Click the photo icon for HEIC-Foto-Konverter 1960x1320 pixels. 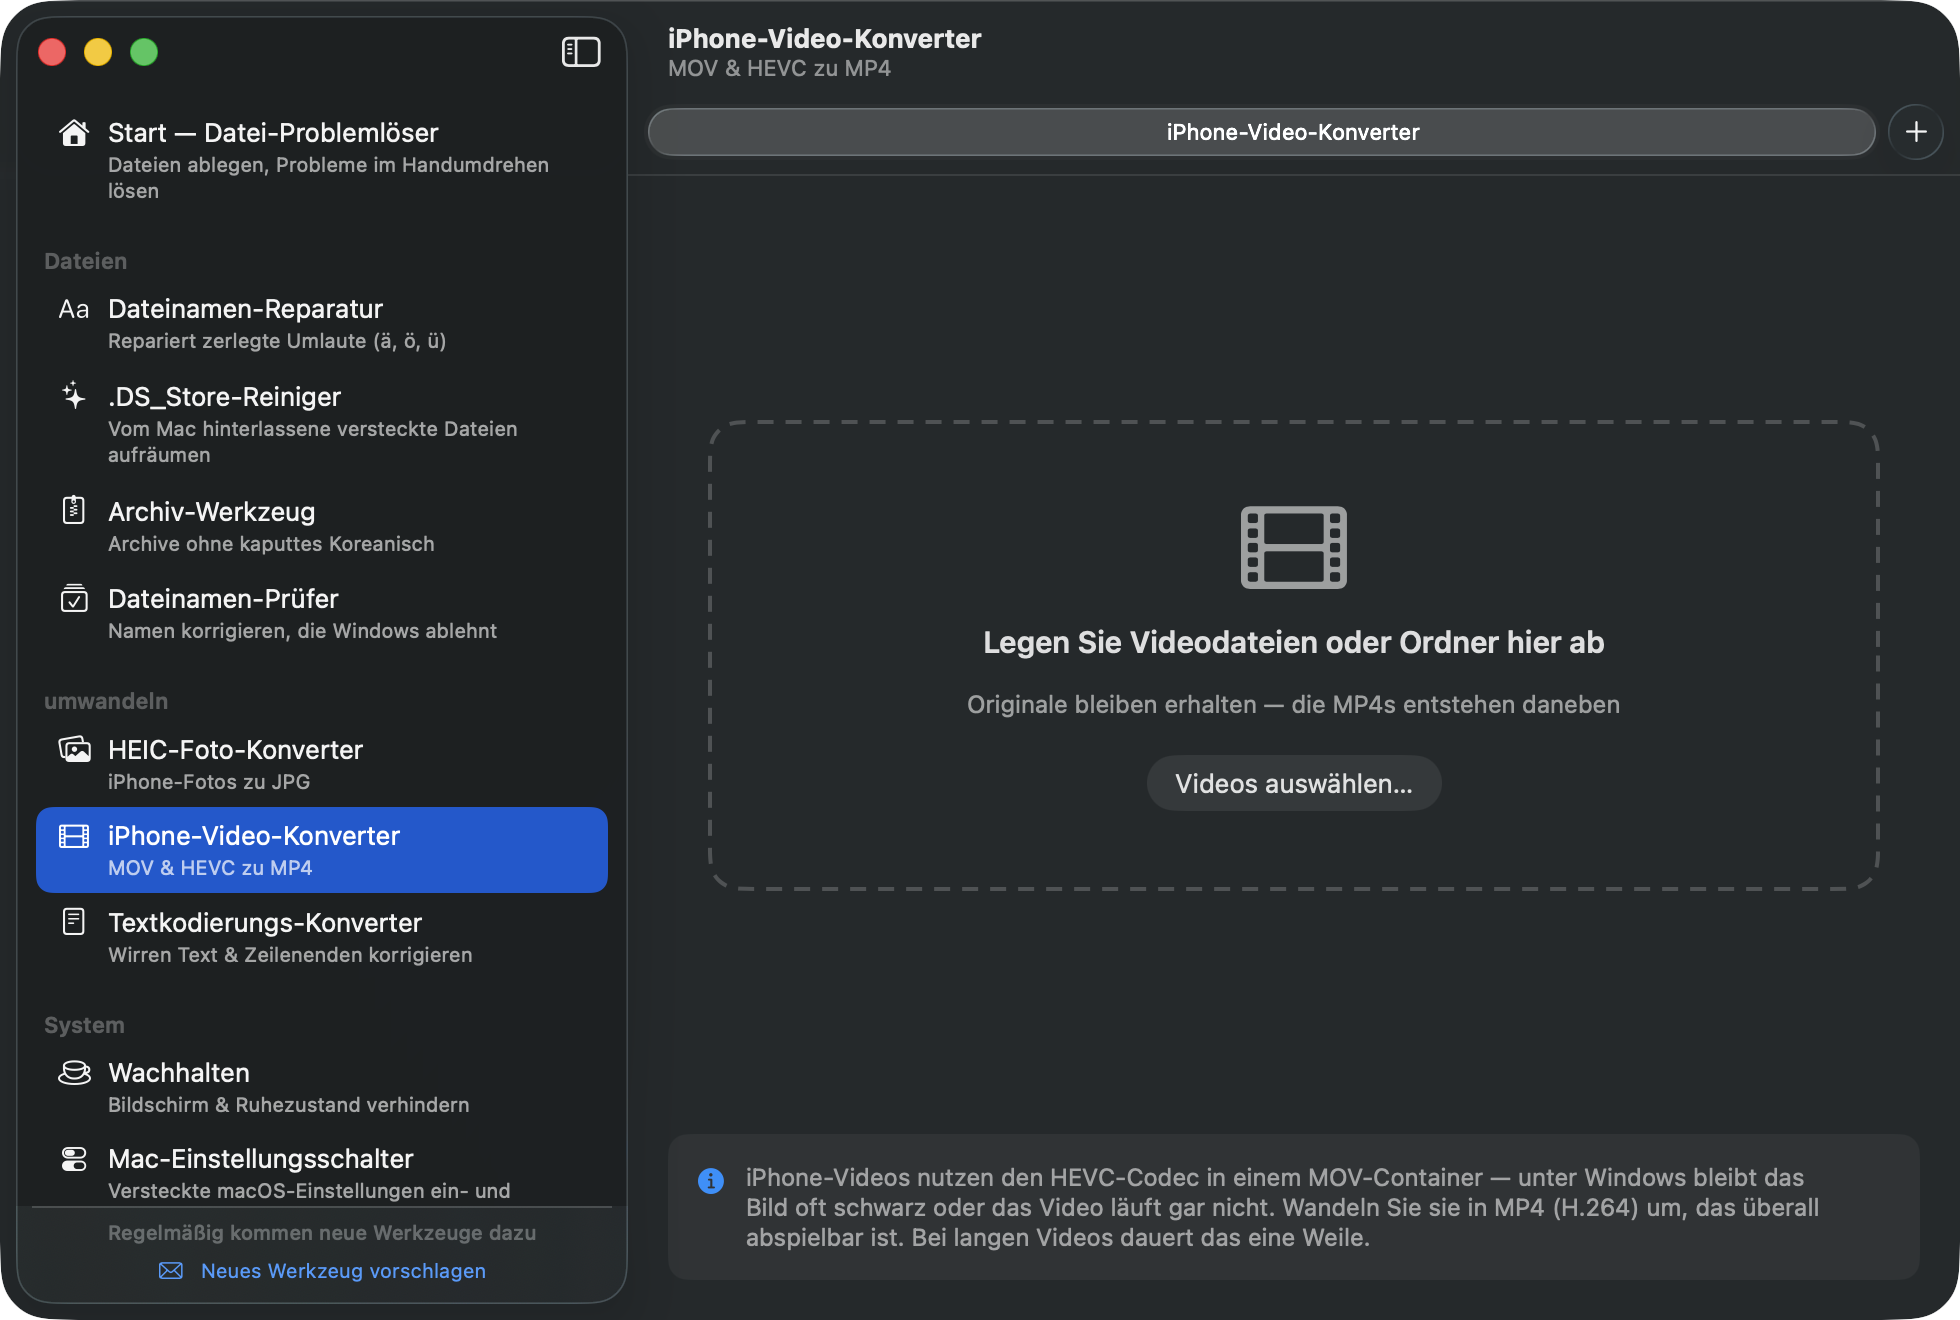click(74, 749)
